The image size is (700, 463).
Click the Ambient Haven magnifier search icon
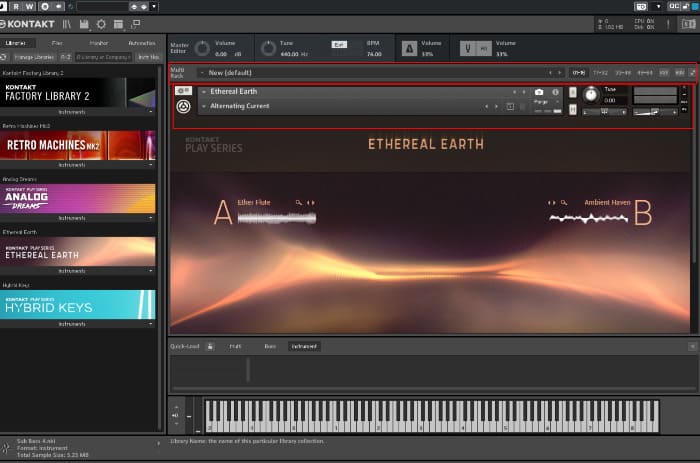(x=564, y=203)
